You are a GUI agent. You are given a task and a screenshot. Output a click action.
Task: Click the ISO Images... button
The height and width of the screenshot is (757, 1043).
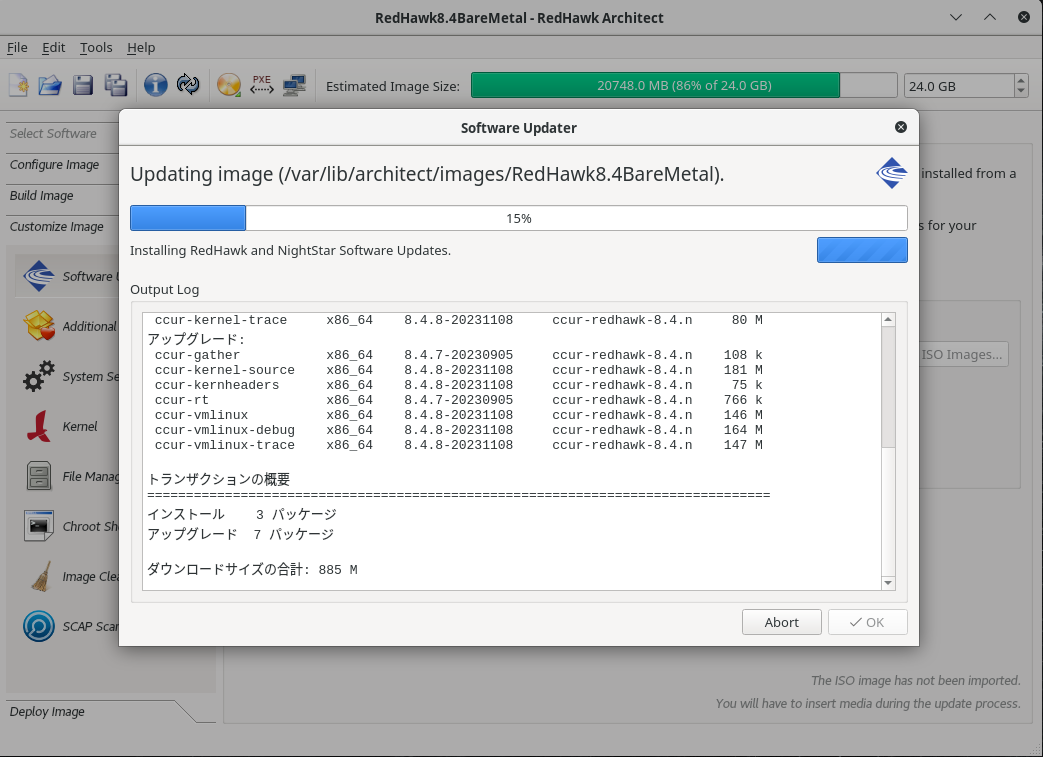(x=964, y=355)
